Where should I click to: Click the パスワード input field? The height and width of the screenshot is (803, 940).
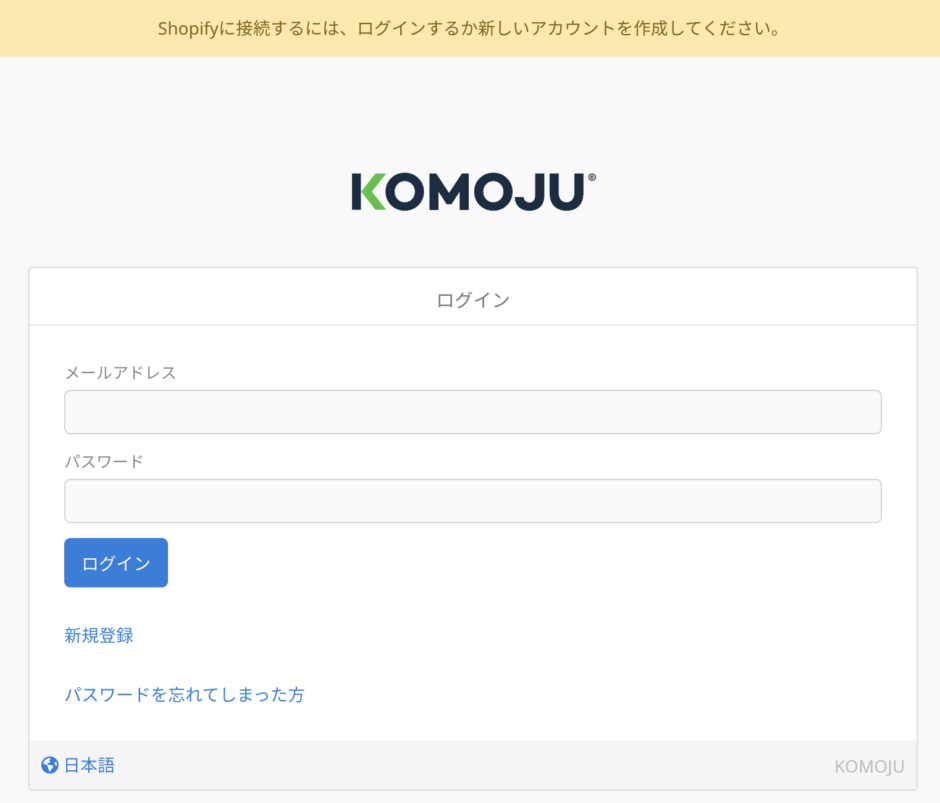click(x=472, y=500)
